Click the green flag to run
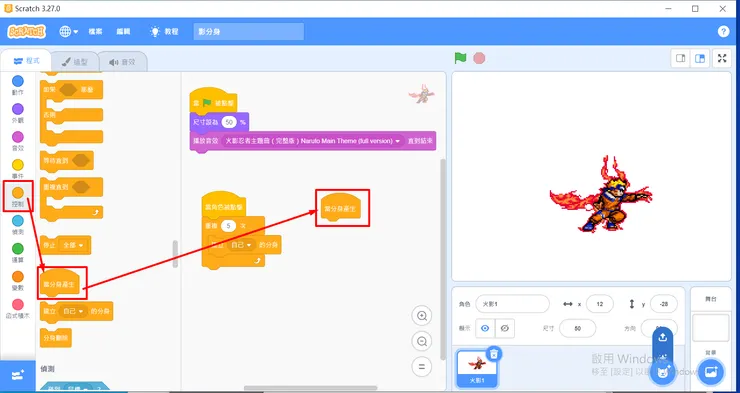Viewport: 740px width, 393px height. [x=460, y=58]
